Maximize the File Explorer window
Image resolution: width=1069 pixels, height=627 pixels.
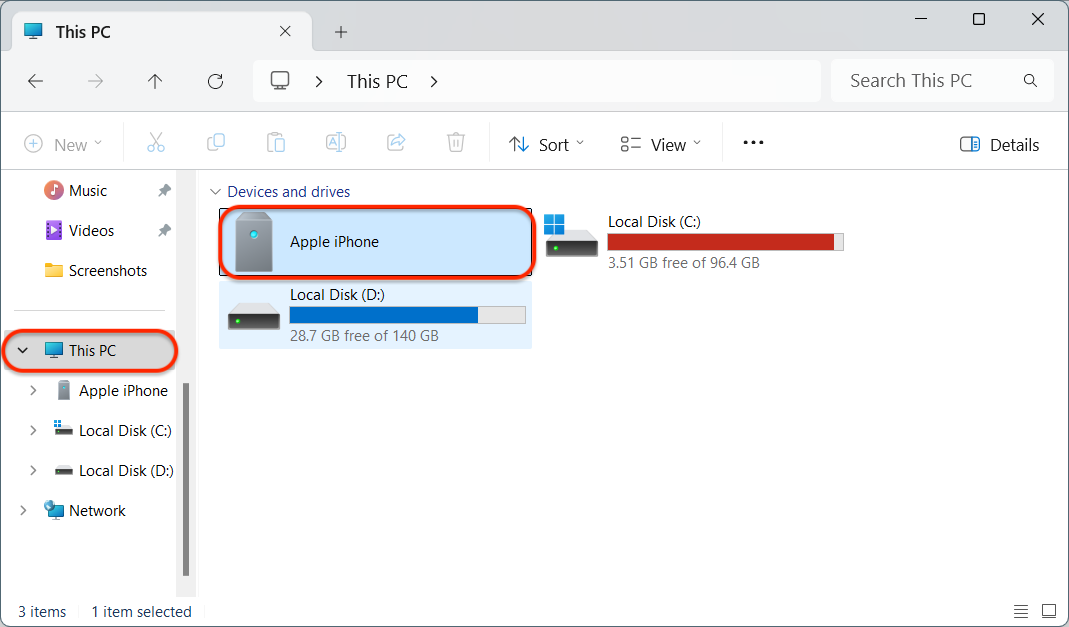[x=979, y=19]
